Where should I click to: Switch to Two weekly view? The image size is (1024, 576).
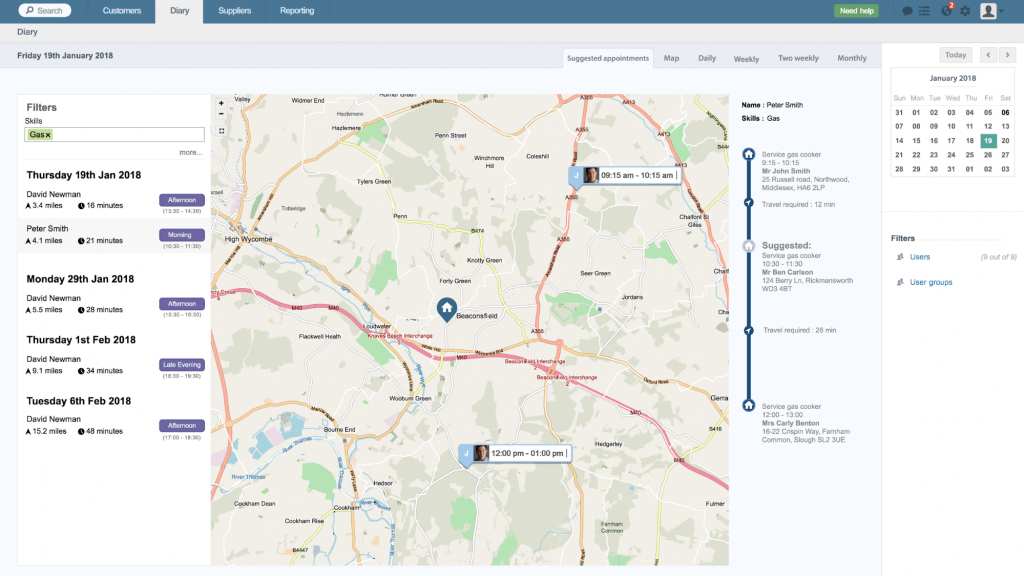(x=798, y=58)
